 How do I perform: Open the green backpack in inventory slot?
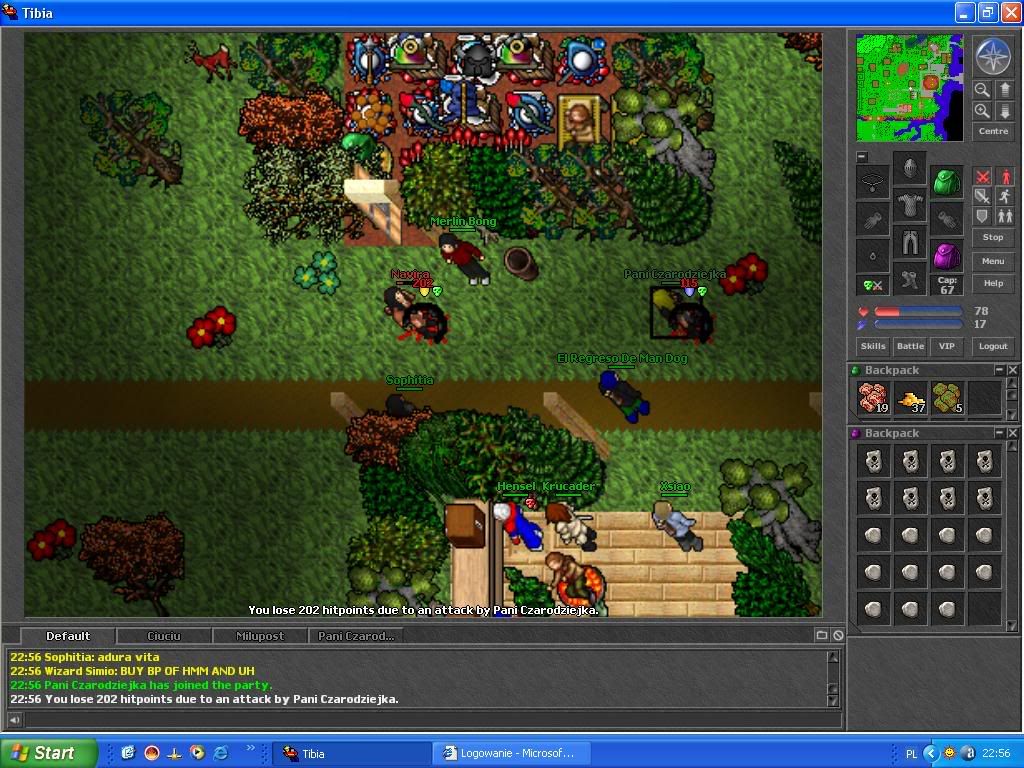pyautogui.click(x=946, y=182)
